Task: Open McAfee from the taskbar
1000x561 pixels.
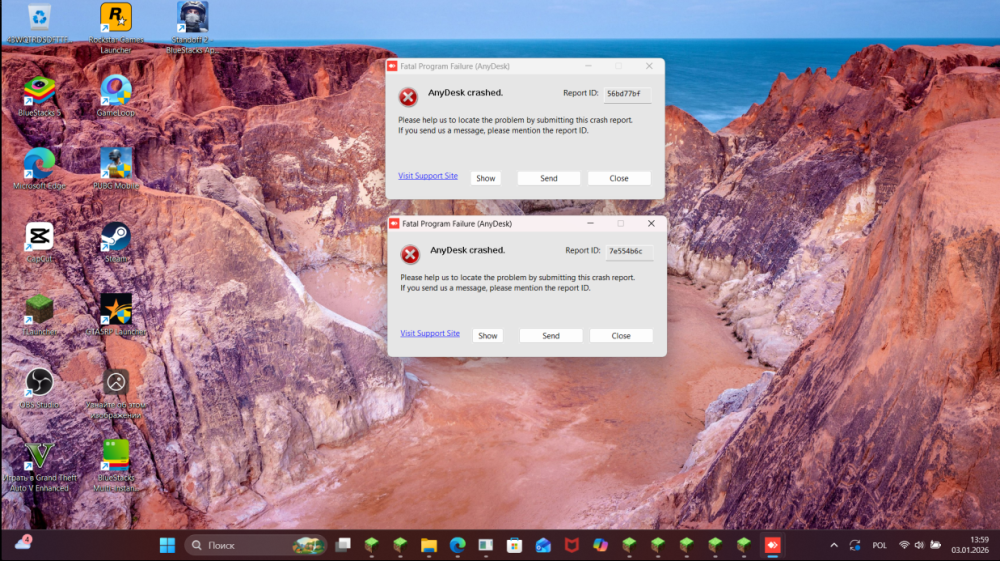Action: coord(571,545)
